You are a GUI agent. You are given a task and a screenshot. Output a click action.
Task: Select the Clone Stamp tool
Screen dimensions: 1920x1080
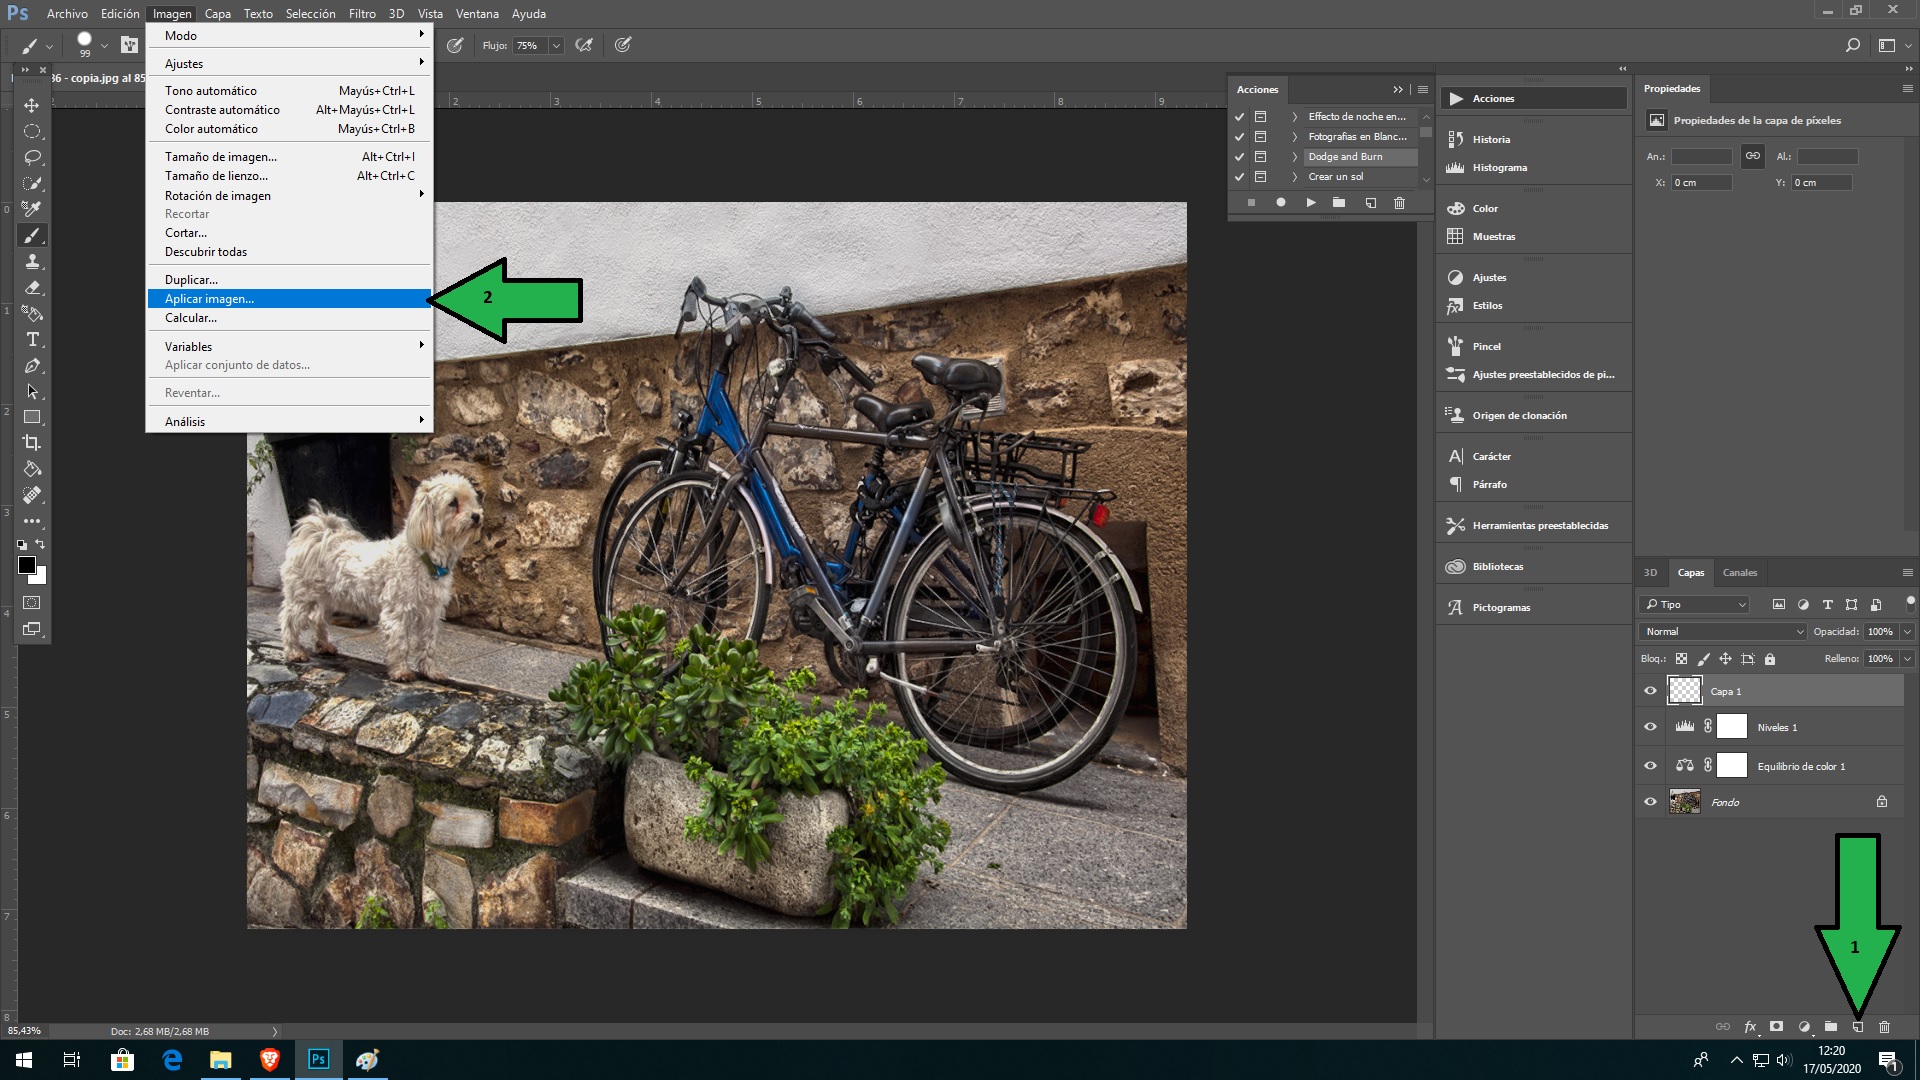[x=33, y=261]
